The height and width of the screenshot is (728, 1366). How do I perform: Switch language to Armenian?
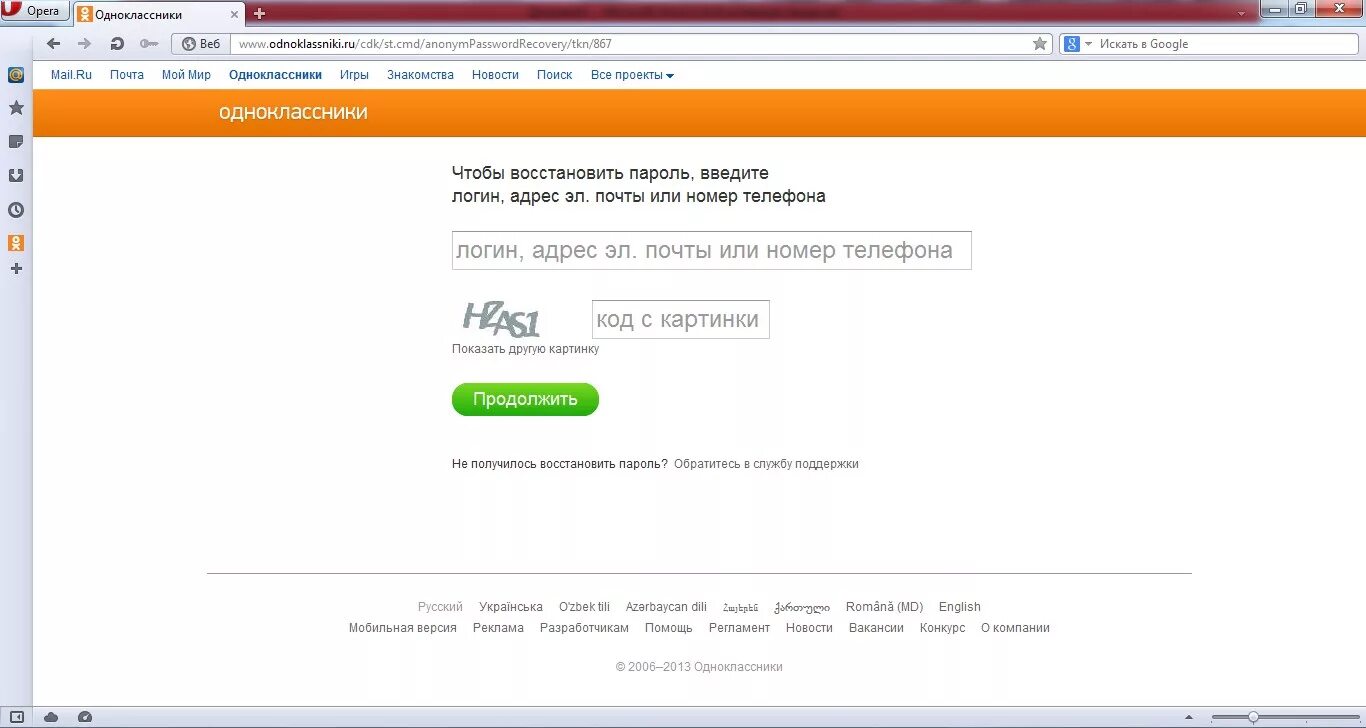click(x=740, y=607)
